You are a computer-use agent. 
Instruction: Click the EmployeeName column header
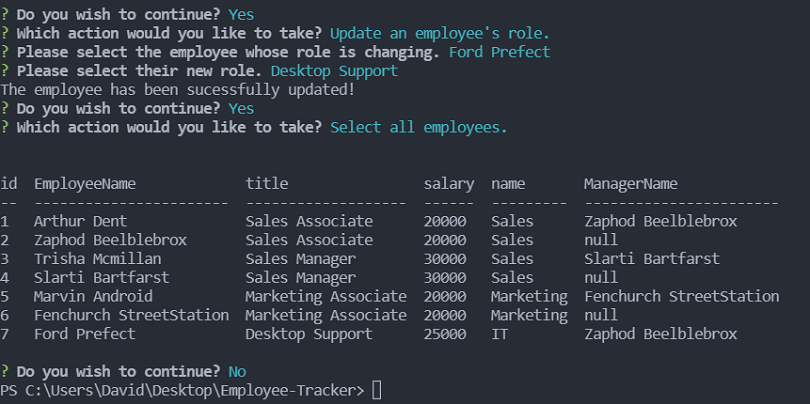point(85,183)
